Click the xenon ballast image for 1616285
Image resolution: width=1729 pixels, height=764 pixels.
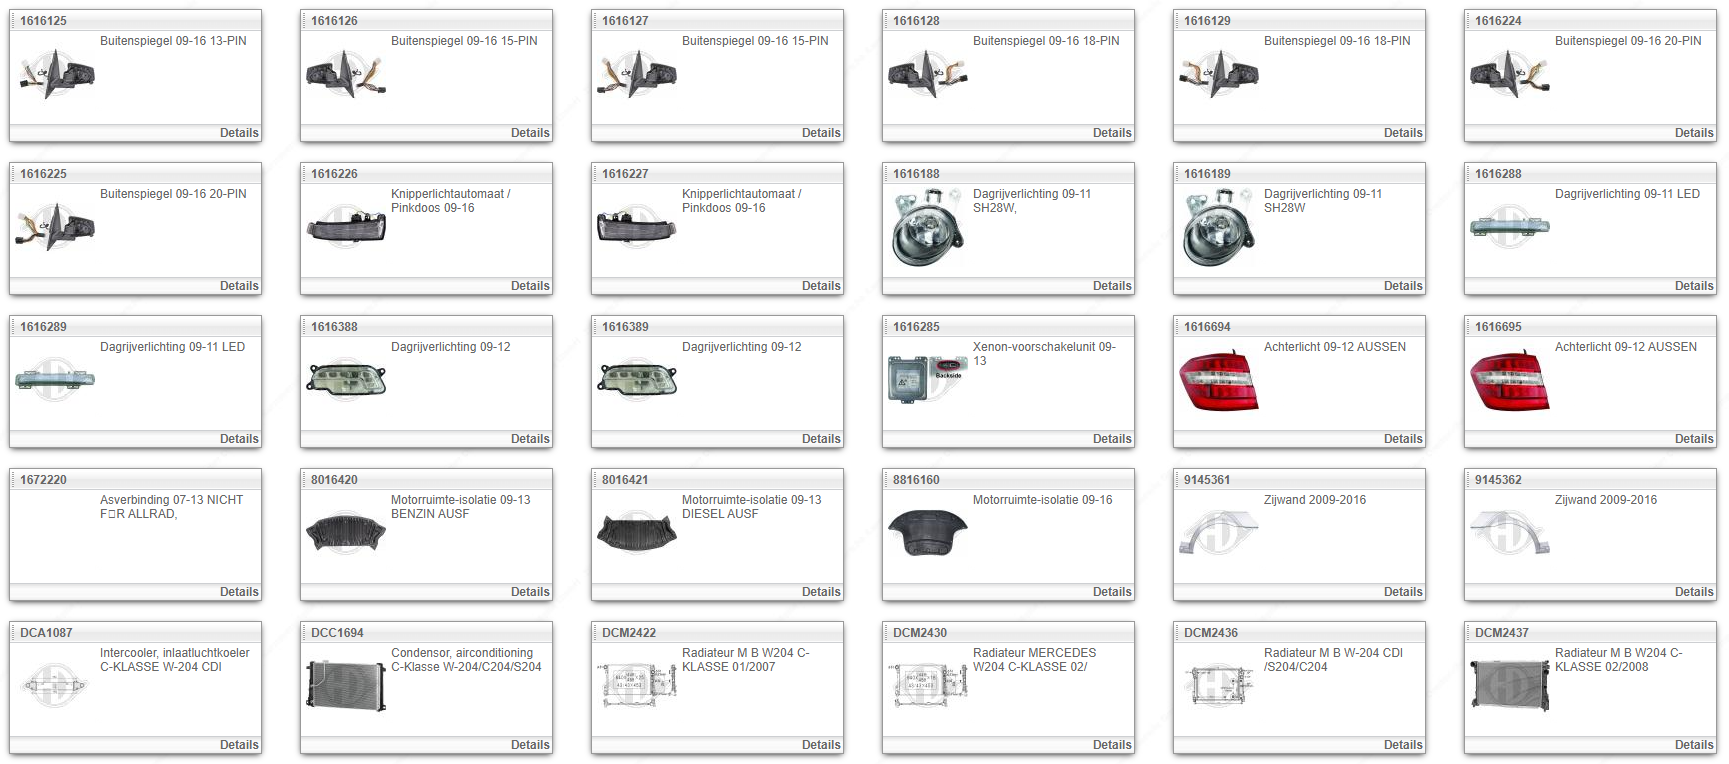[927, 379]
